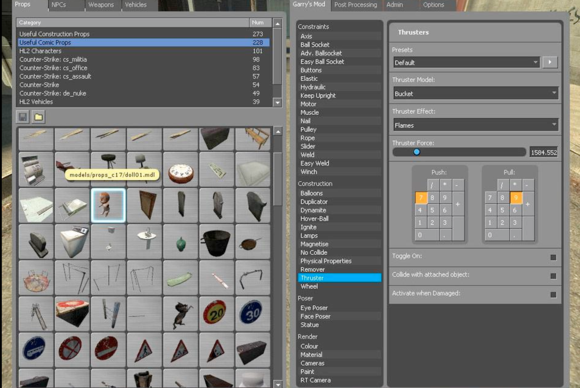580x388 pixels.
Task: Select key 0 on the Pull numpad
Action: point(497,235)
